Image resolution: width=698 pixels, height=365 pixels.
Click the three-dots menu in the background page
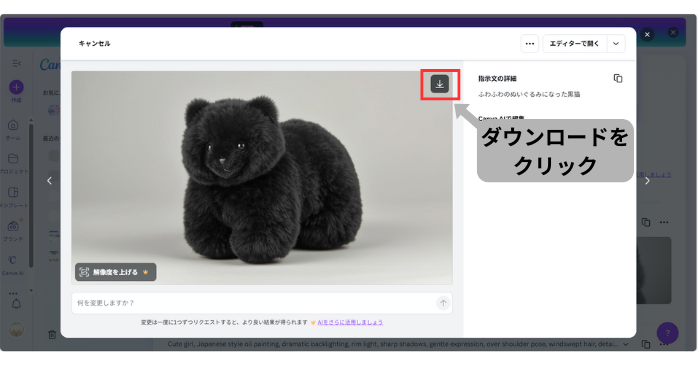point(664,222)
